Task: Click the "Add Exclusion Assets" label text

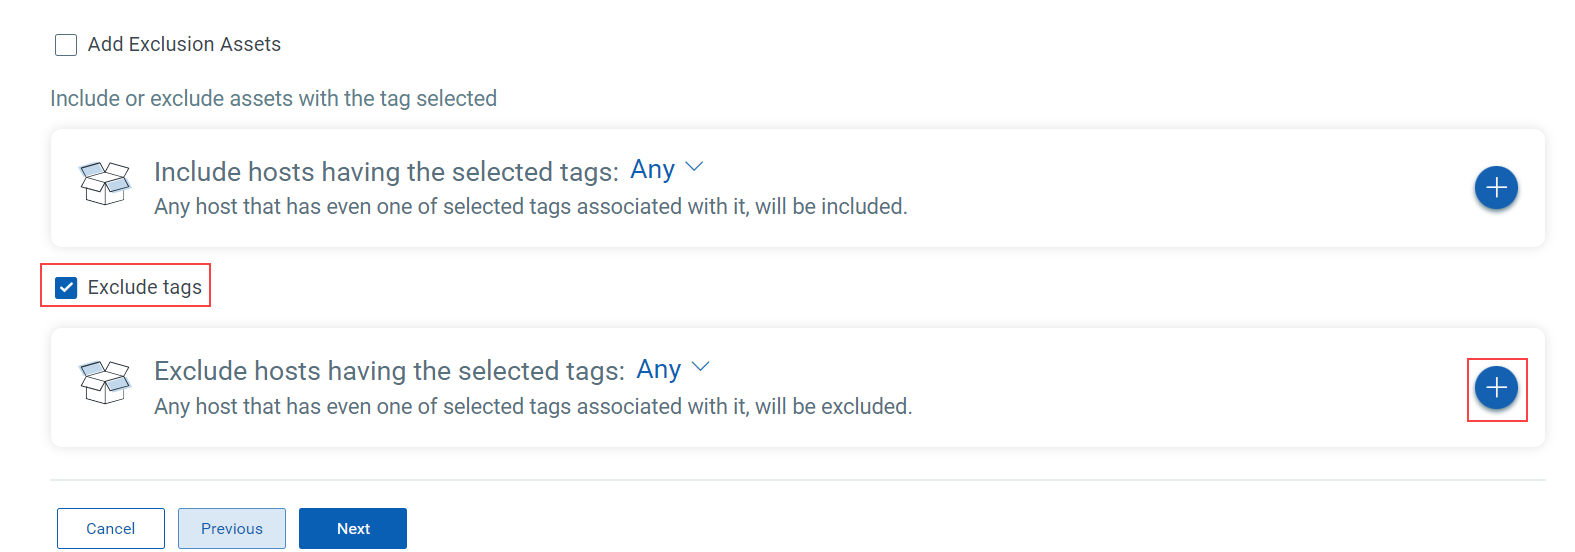Action: pyautogui.click(x=184, y=45)
